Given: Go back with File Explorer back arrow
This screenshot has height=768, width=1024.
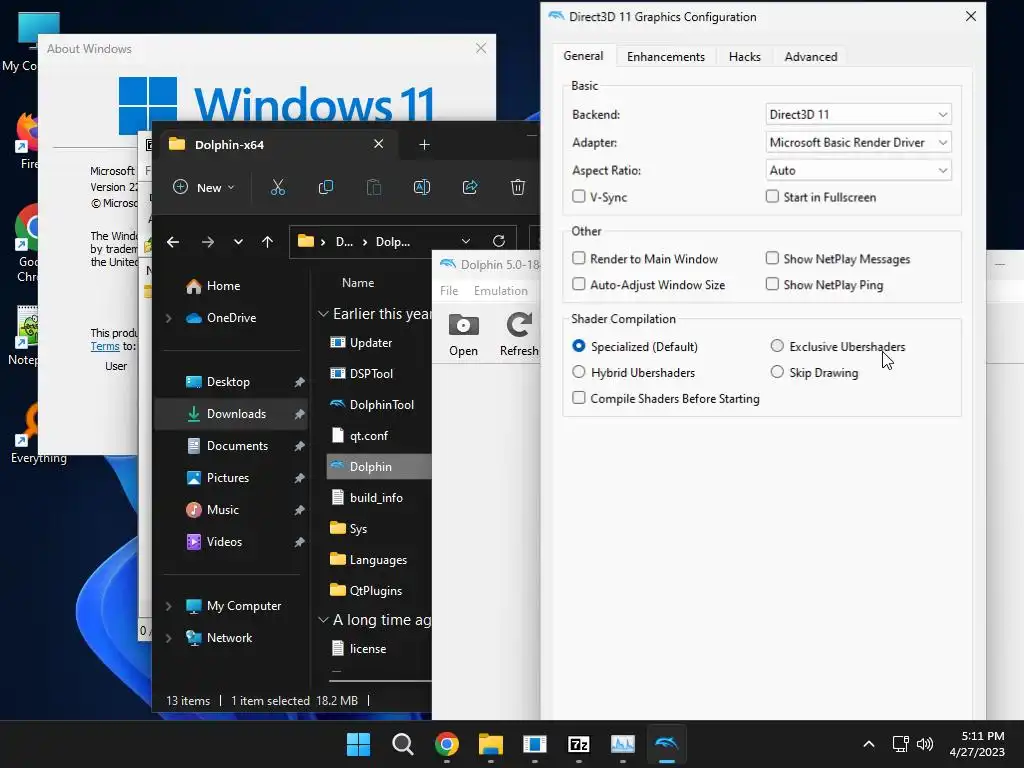Looking at the screenshot, I should [x=173, y=242].
